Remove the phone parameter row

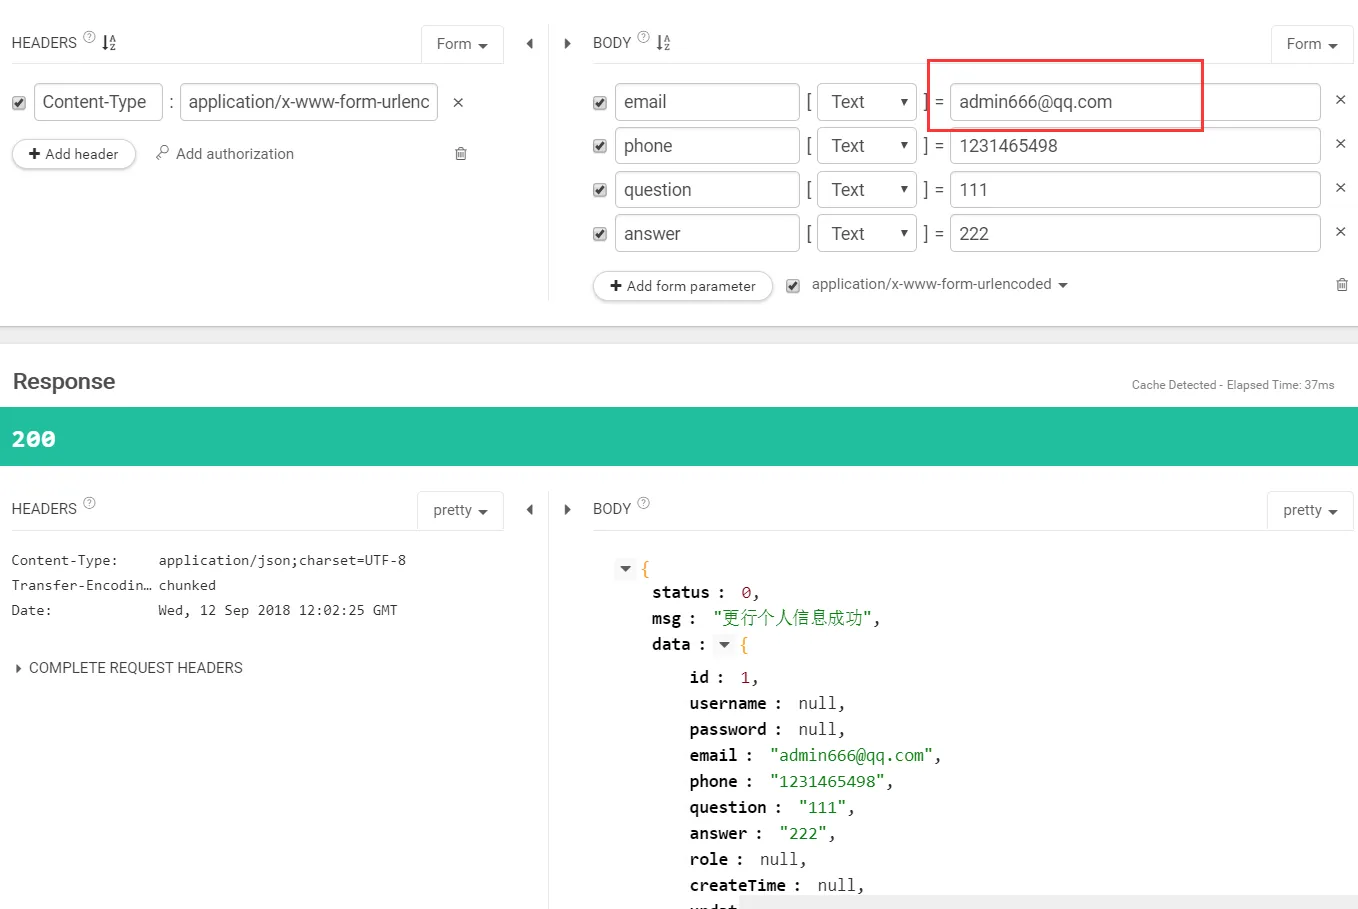[x=1341, y=144]
